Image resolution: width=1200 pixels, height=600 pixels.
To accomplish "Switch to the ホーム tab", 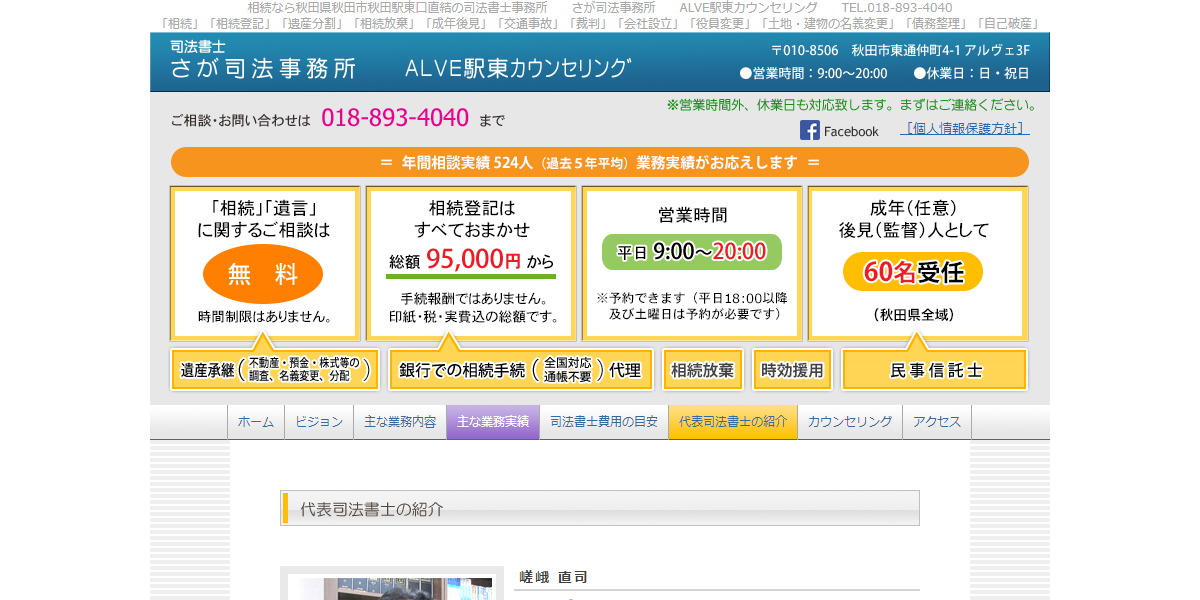I will (256, 421).
